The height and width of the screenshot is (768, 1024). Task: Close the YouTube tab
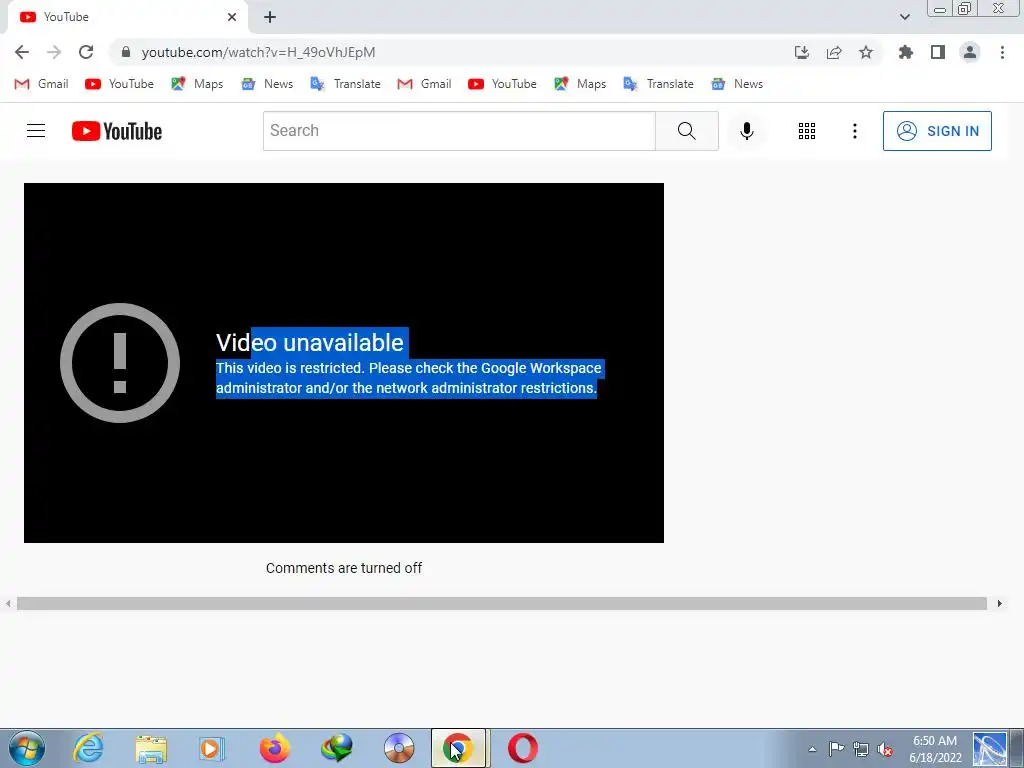232,17
